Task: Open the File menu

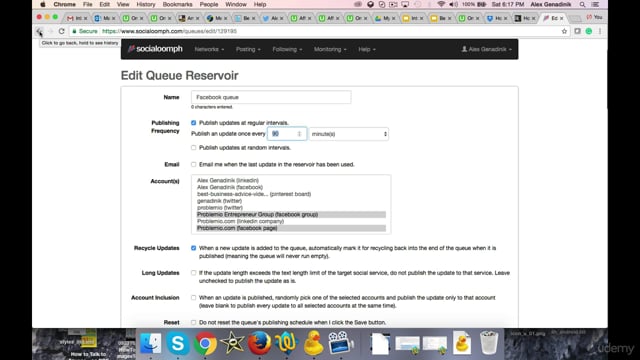Action: tap(87, 4)
